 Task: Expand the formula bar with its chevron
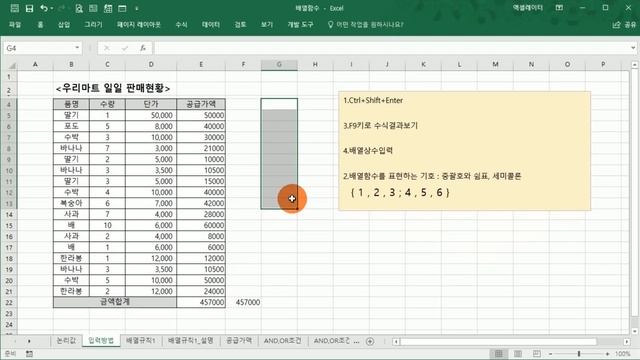coord(633,48)
